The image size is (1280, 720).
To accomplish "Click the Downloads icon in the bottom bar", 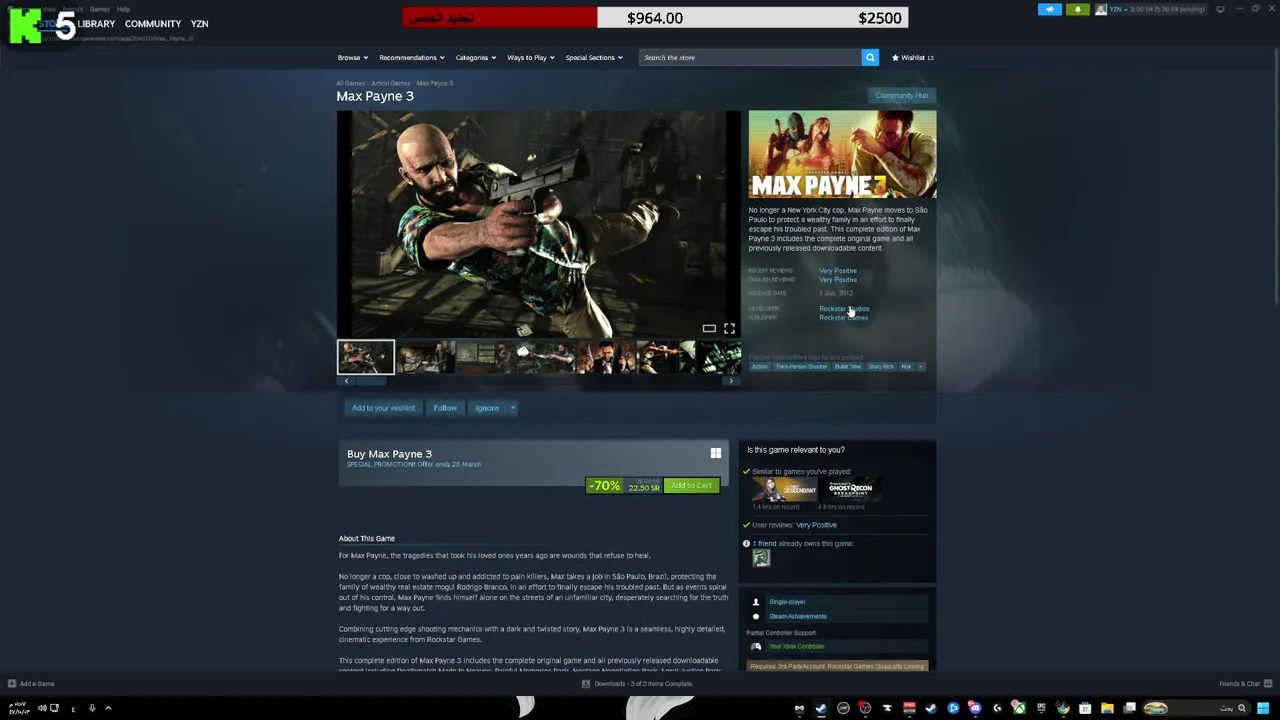I will [586, 684].
